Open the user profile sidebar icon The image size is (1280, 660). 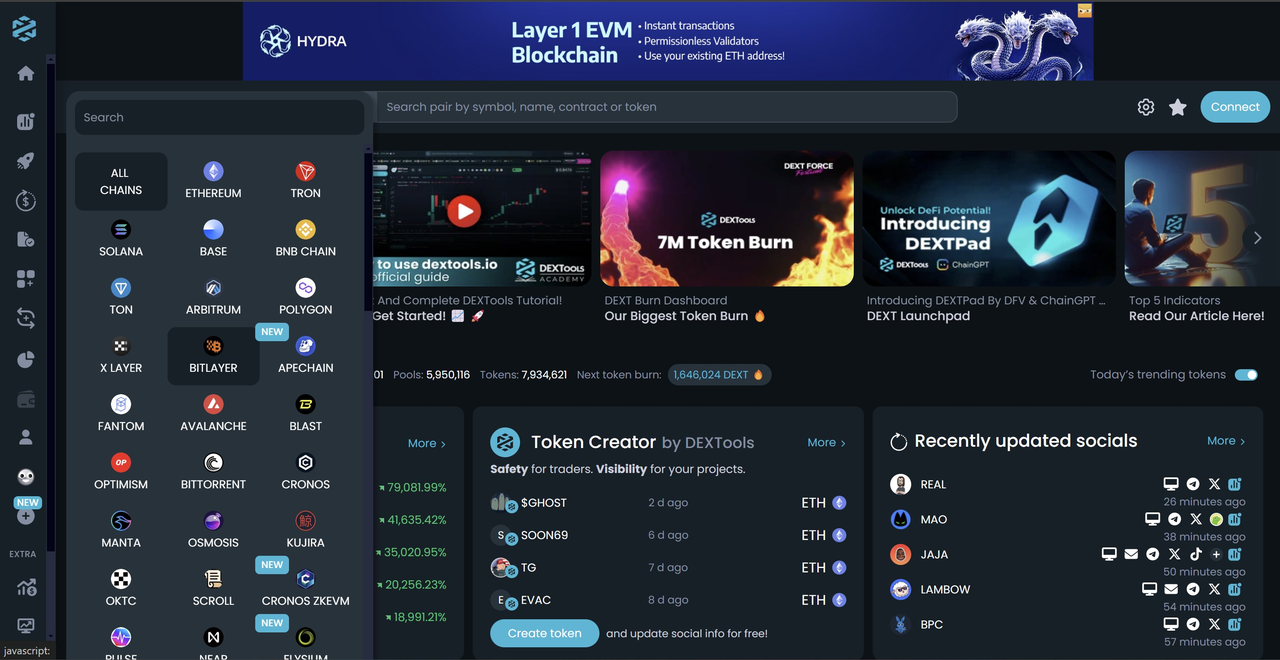click(x=26, y=437)
